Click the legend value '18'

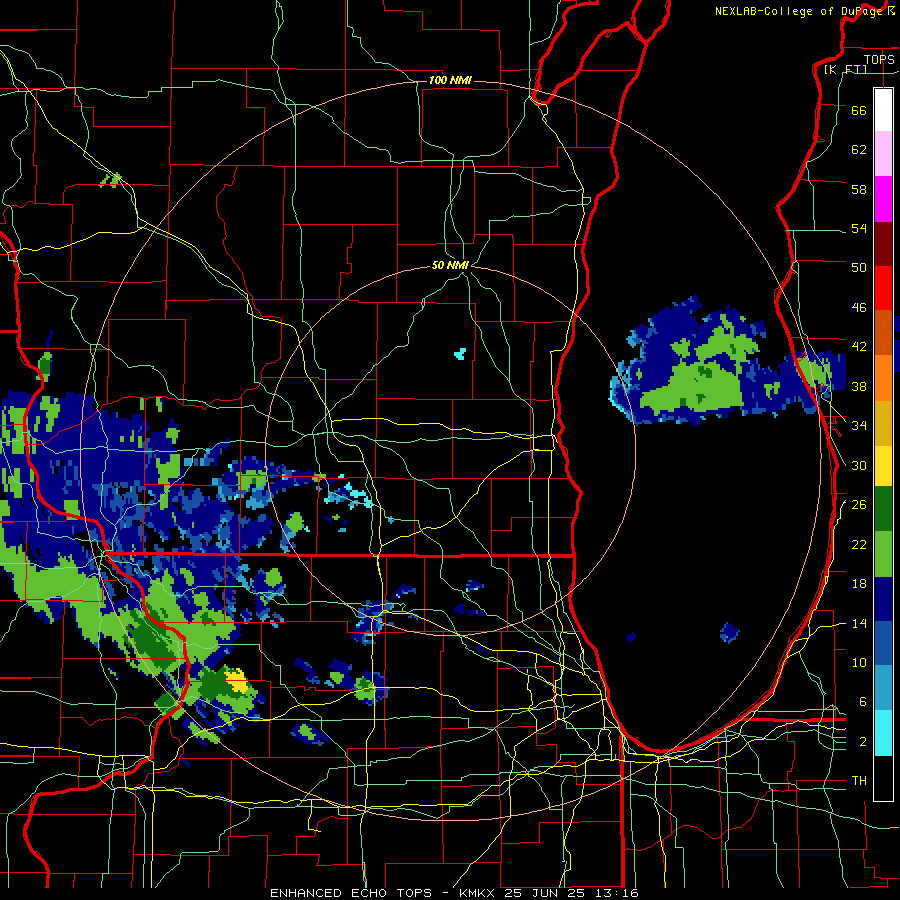(859, 584)
